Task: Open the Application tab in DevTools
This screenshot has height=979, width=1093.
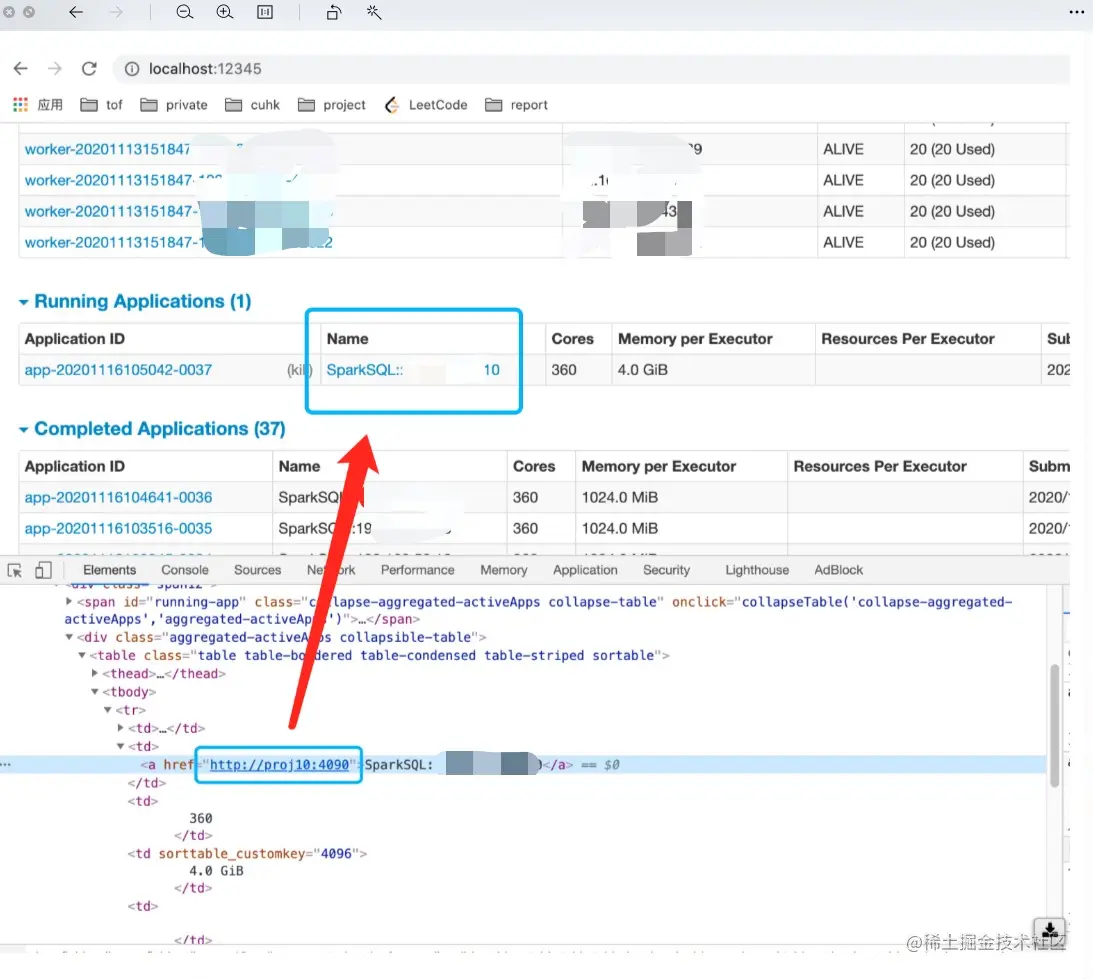Action: 585,570
